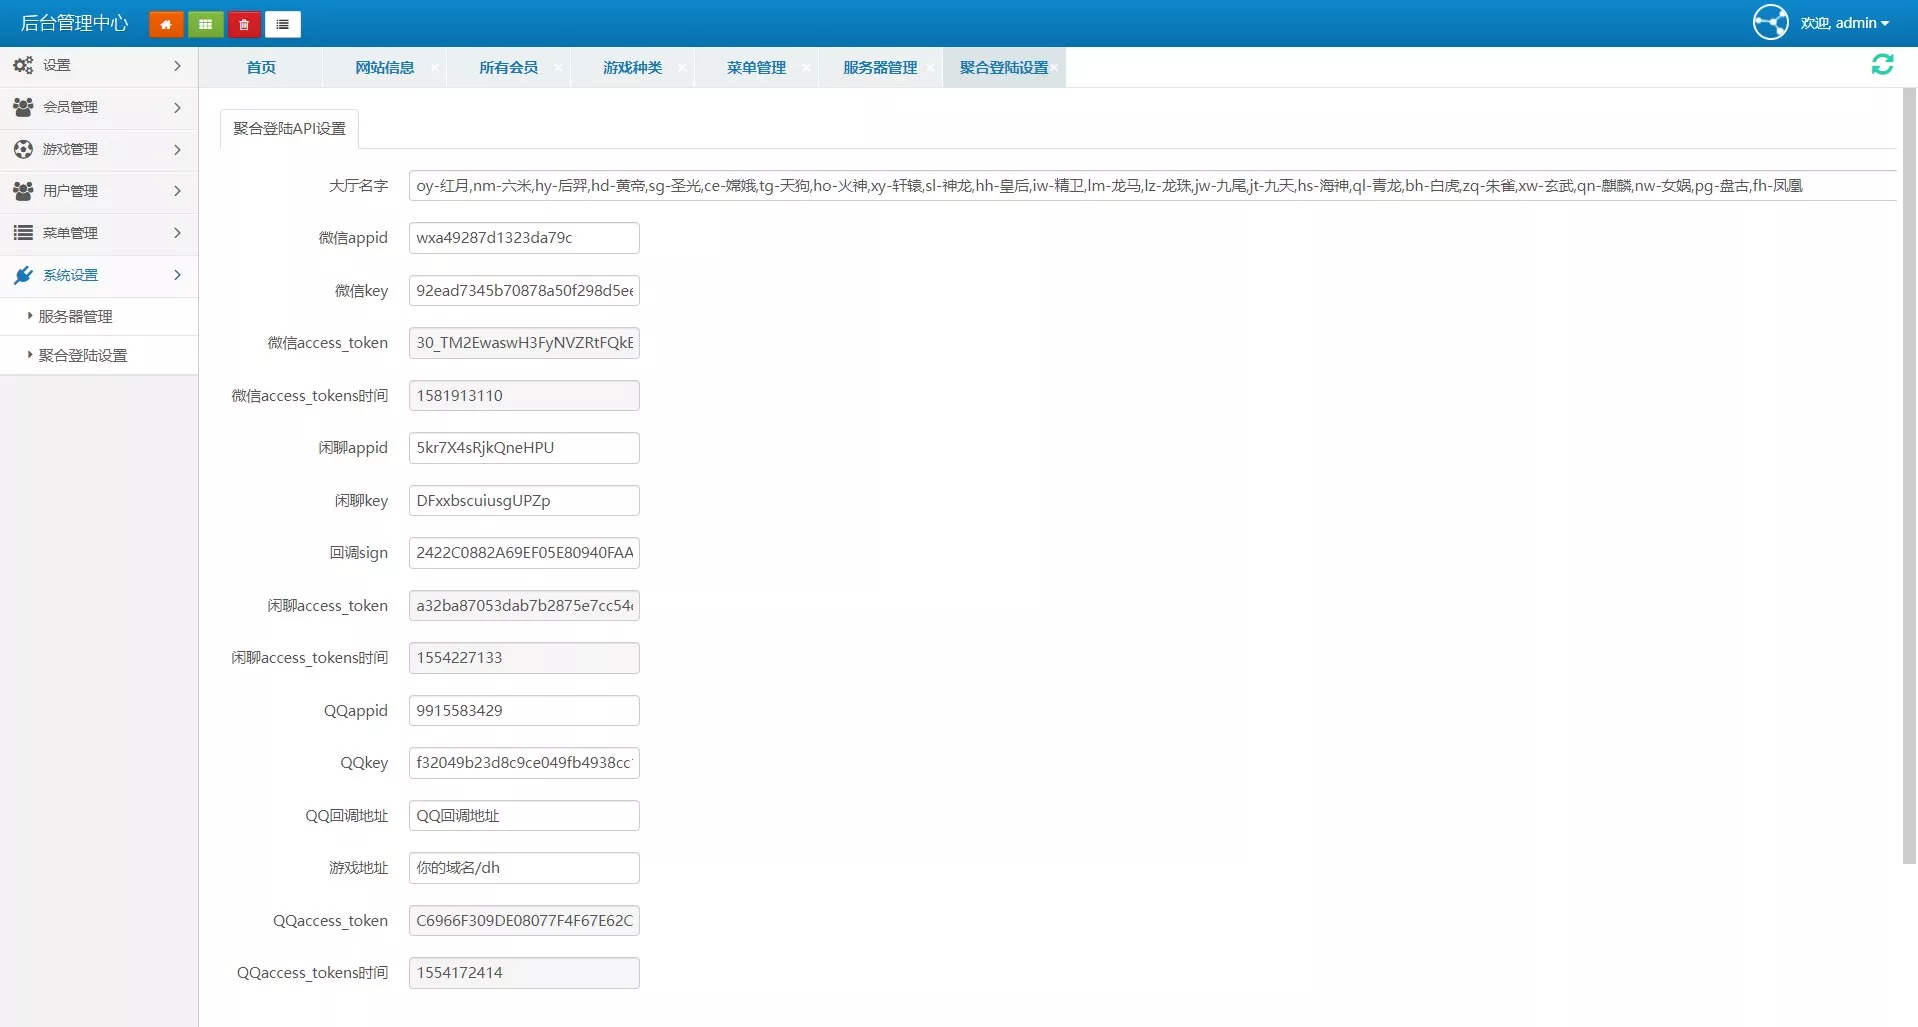Click the green refresh icon
This screenshot has height=1027, width=1918.
coord(1882,65)
